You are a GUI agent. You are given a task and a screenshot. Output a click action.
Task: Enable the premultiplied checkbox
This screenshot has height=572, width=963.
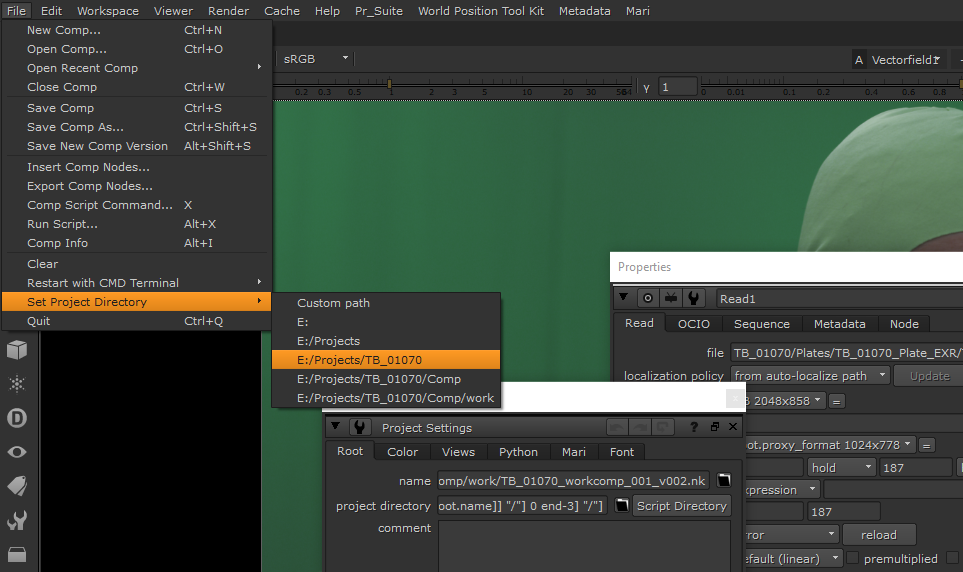click(853, 559)
